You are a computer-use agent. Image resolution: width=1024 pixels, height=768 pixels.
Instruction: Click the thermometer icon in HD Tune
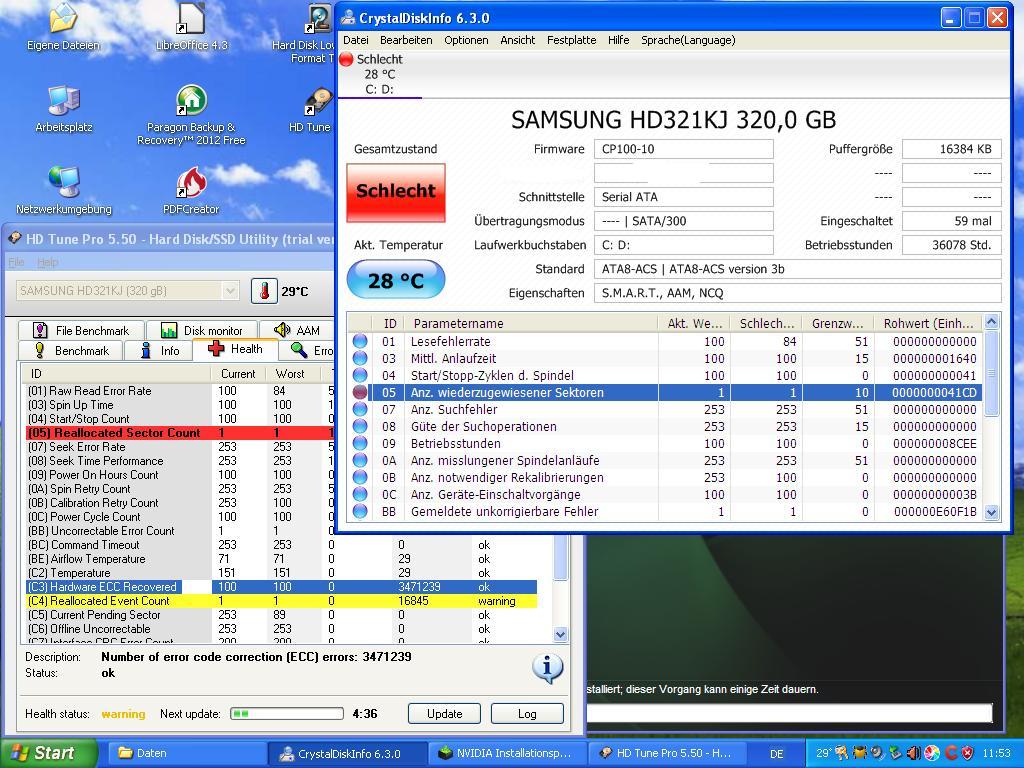coord(264,291)
